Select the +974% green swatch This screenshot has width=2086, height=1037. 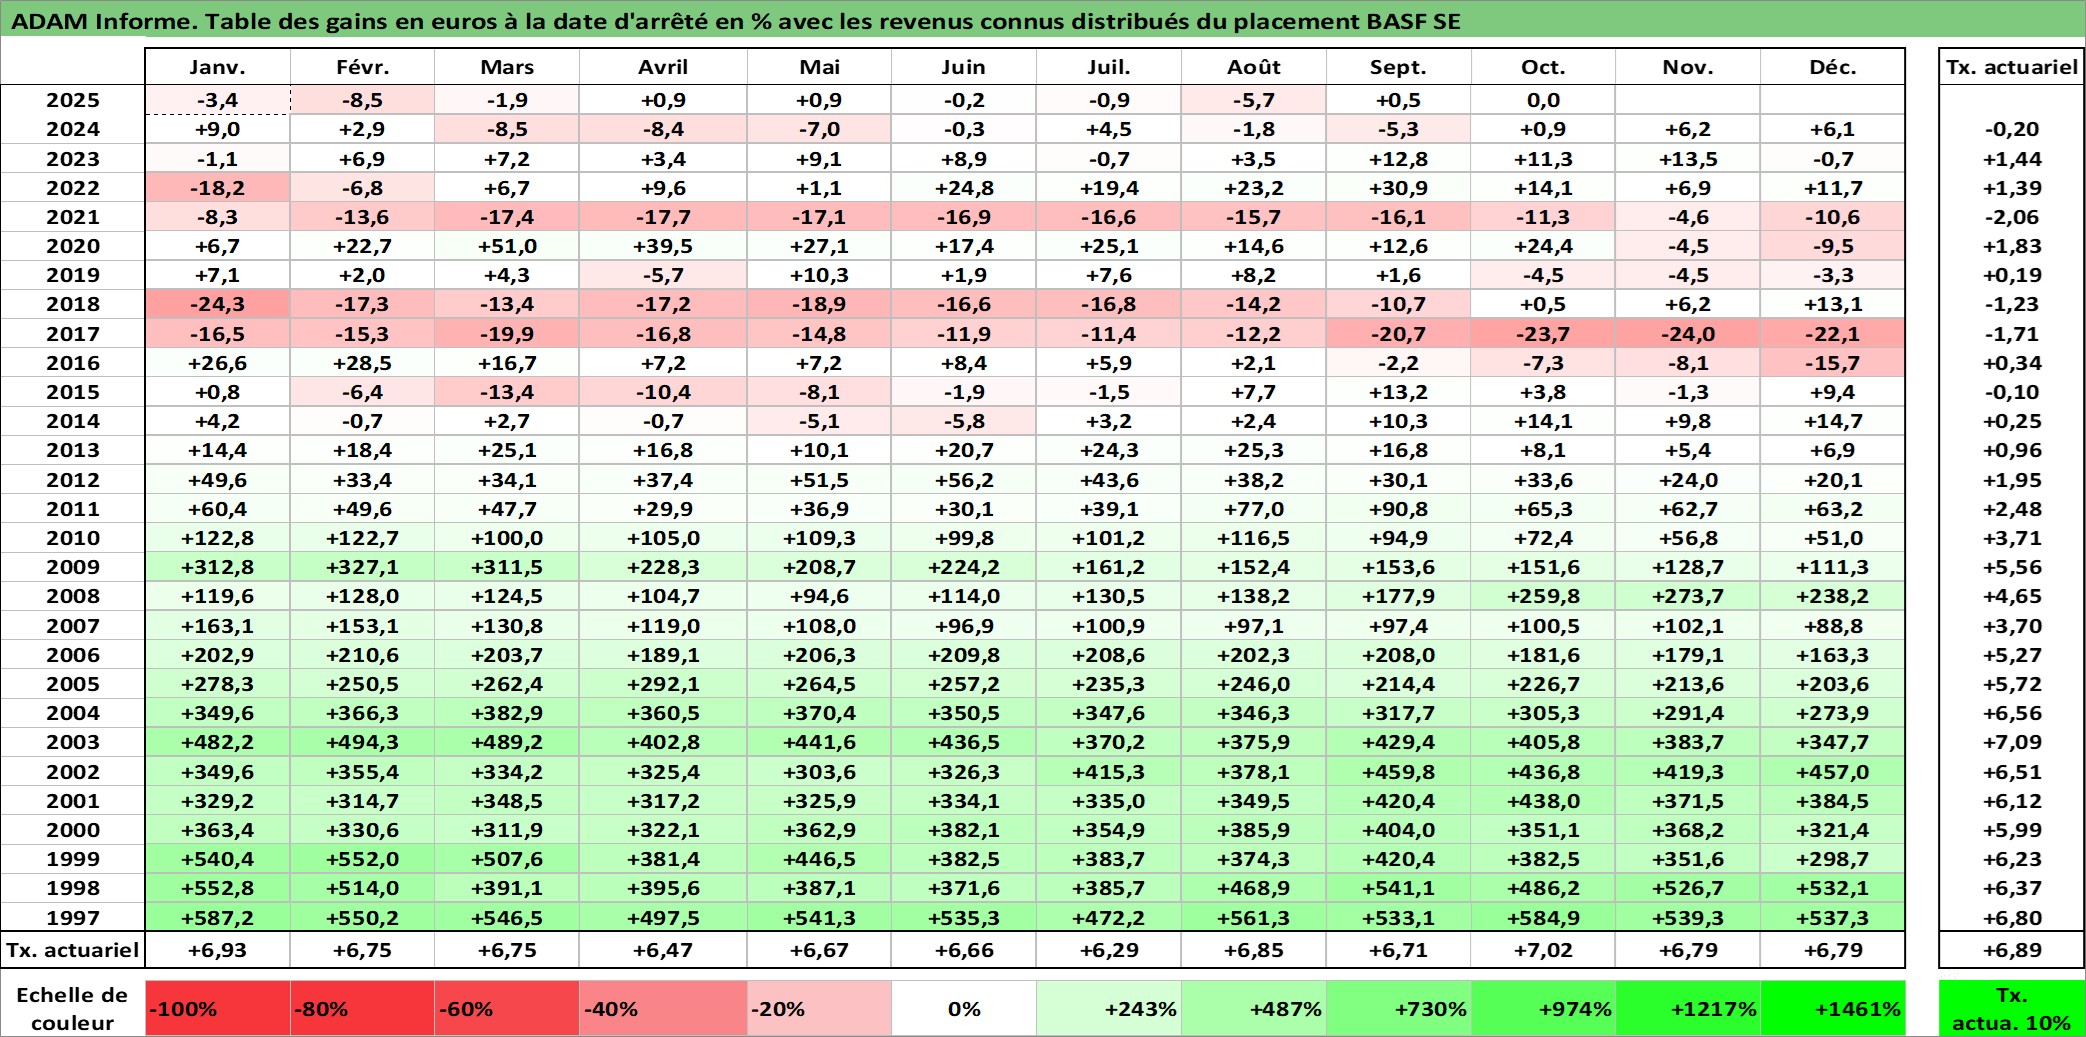(x=1543, y=1008)
